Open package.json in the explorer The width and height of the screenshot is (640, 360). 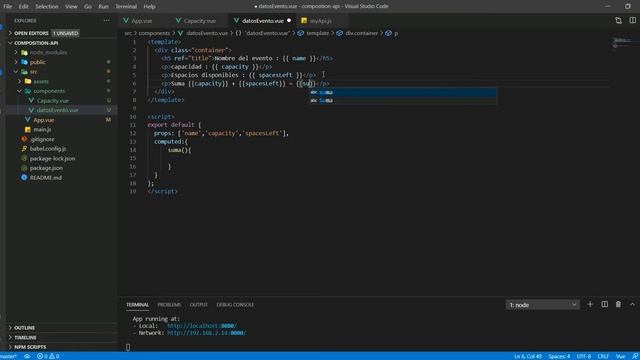coord(46,168)
